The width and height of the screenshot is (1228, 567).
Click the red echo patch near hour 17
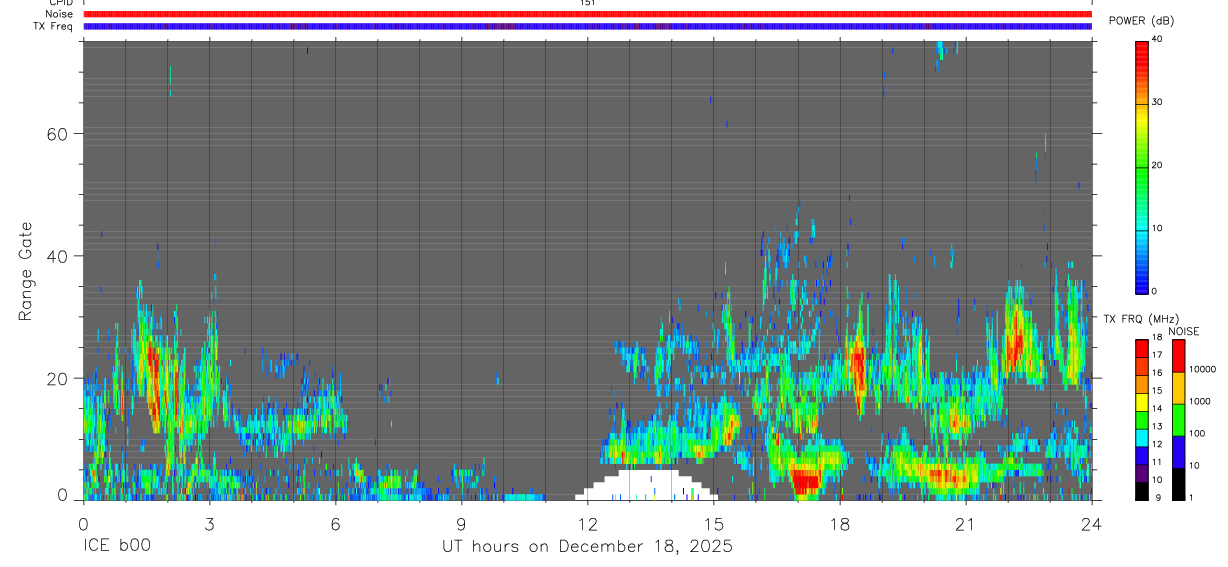(x=805, y=480)
